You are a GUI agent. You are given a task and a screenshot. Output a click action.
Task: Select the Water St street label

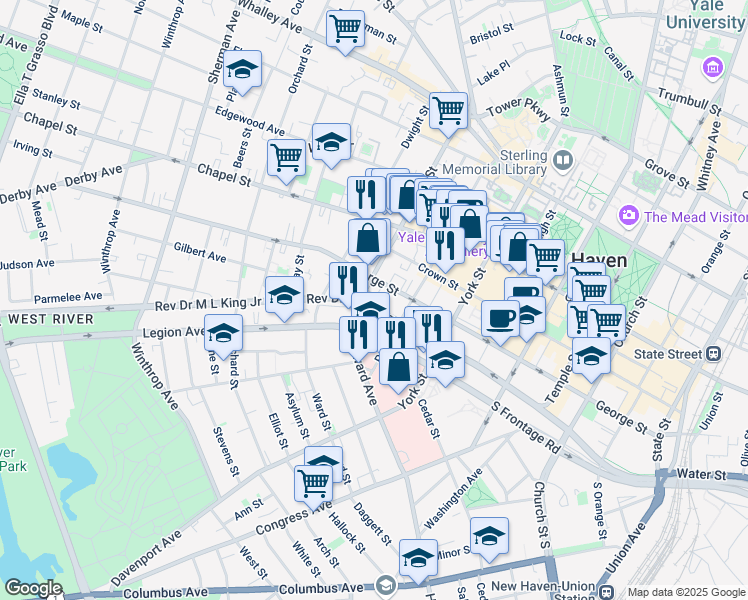(701, 475)
